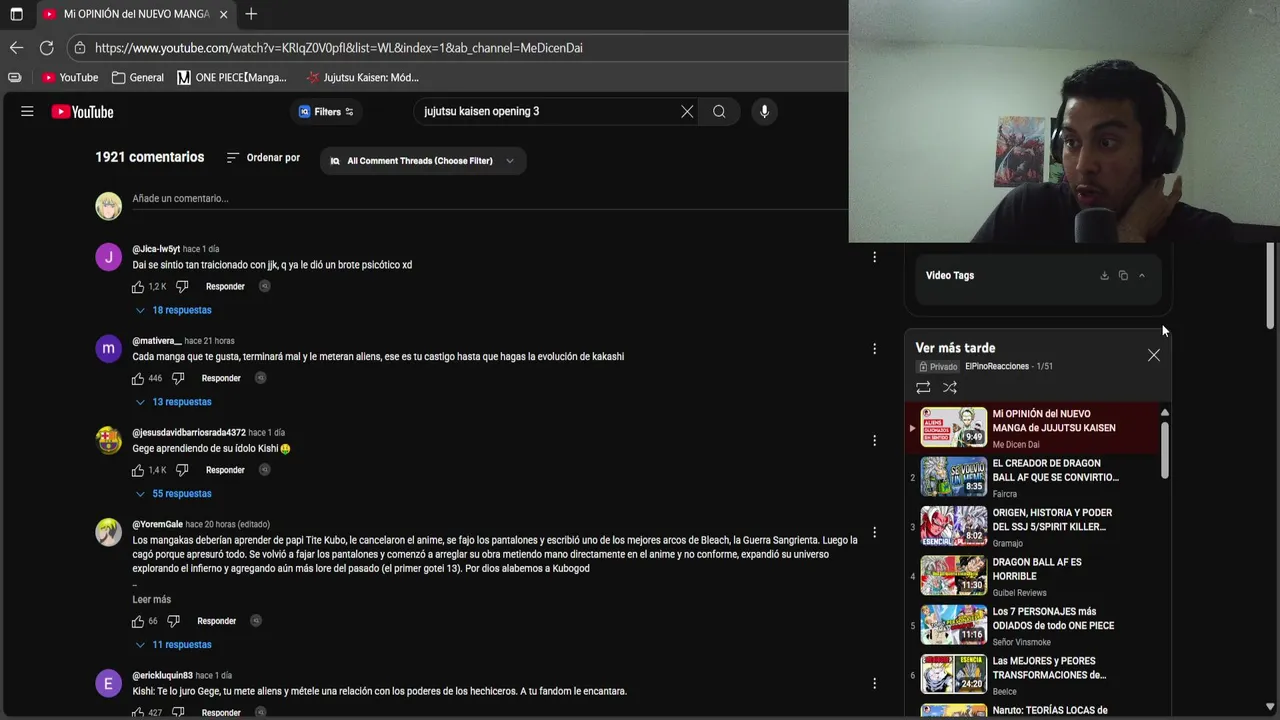1280x720 pixels.
Task: Open options menu for @YoremGale comment
Action: pyautogui.click(x=874, y=532)
